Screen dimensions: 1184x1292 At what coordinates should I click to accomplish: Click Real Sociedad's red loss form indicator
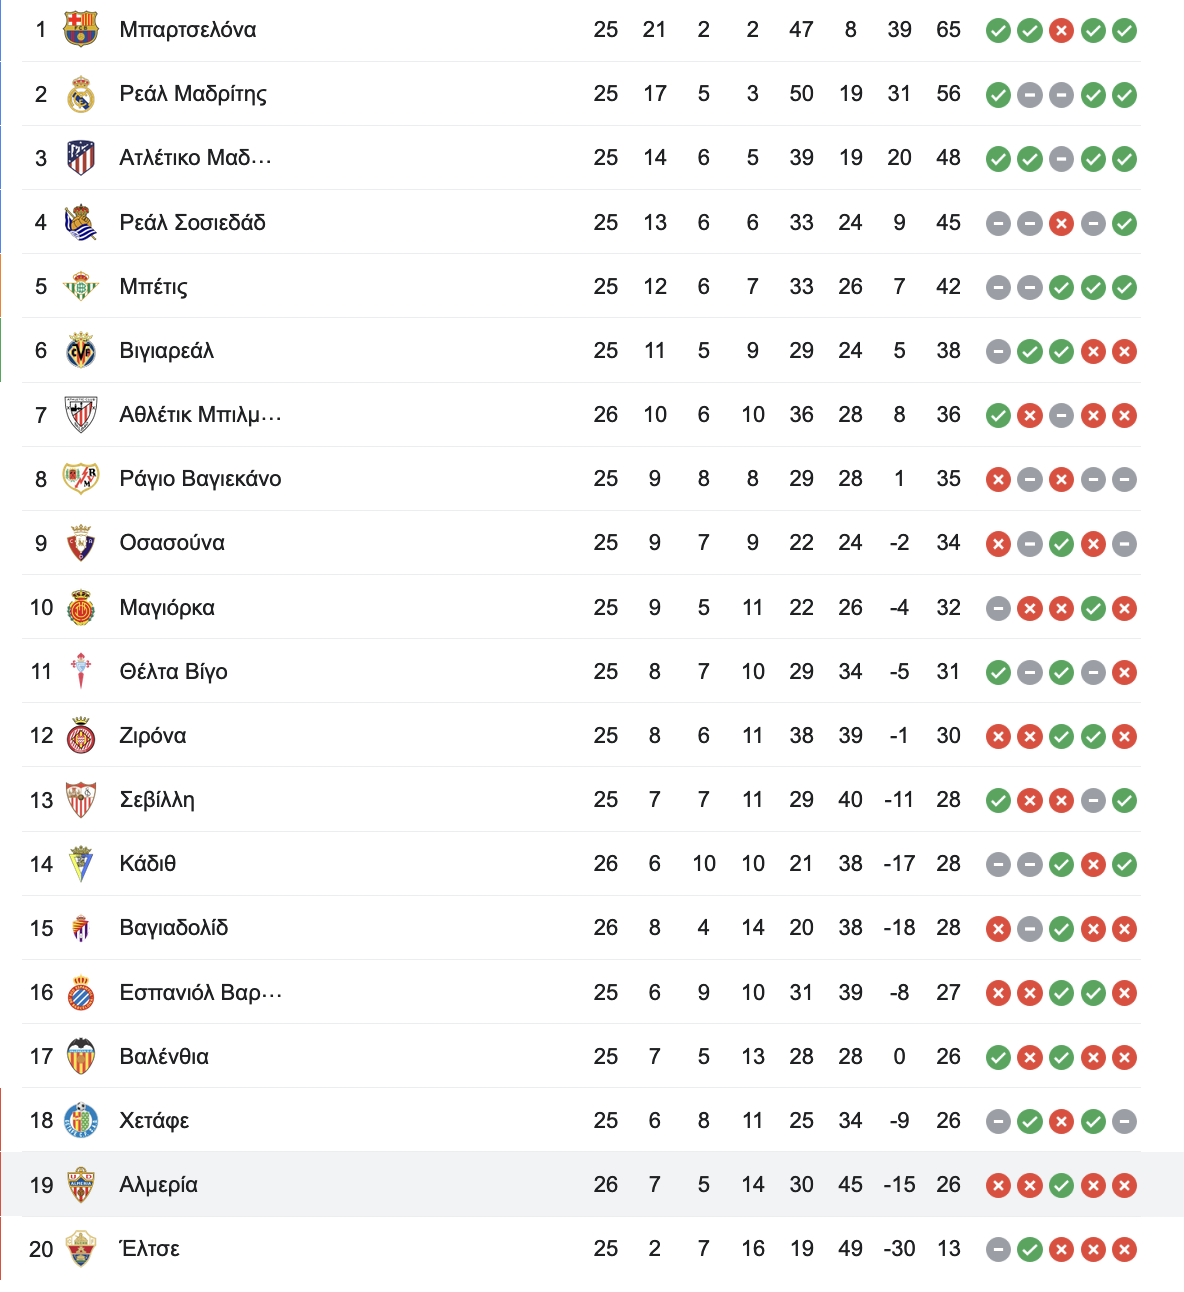(1061, 223)
